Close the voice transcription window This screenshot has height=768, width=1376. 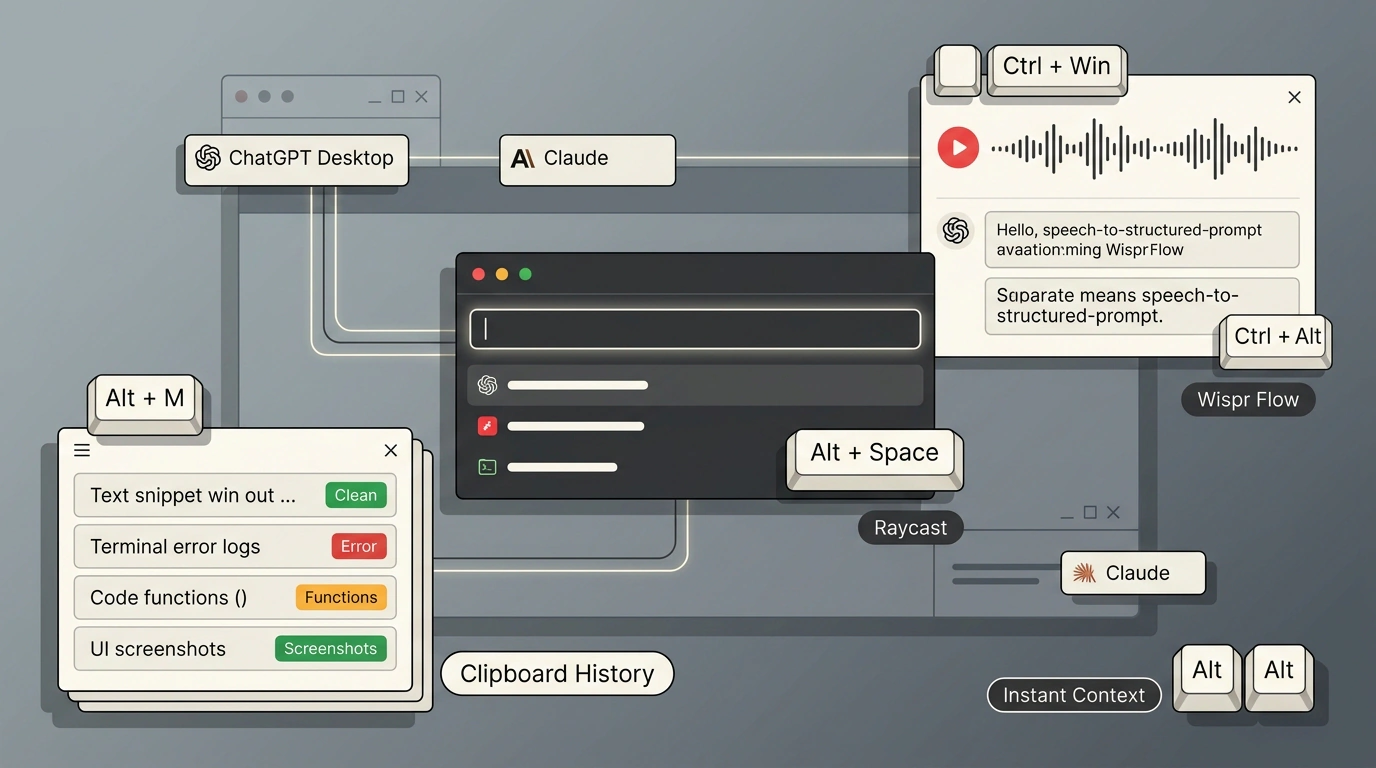click(x=1294, y=97)
